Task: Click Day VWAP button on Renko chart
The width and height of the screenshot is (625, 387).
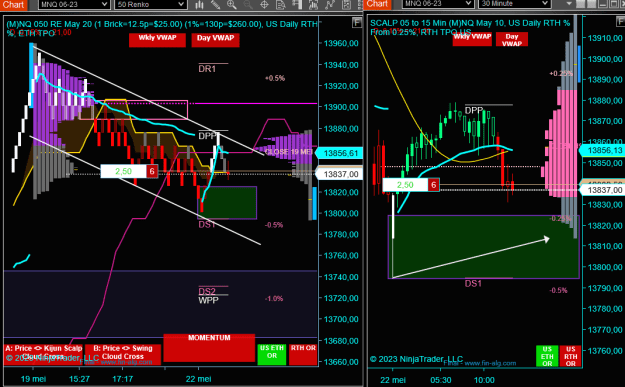Action: pyautogui.click(x=215, y=40)
